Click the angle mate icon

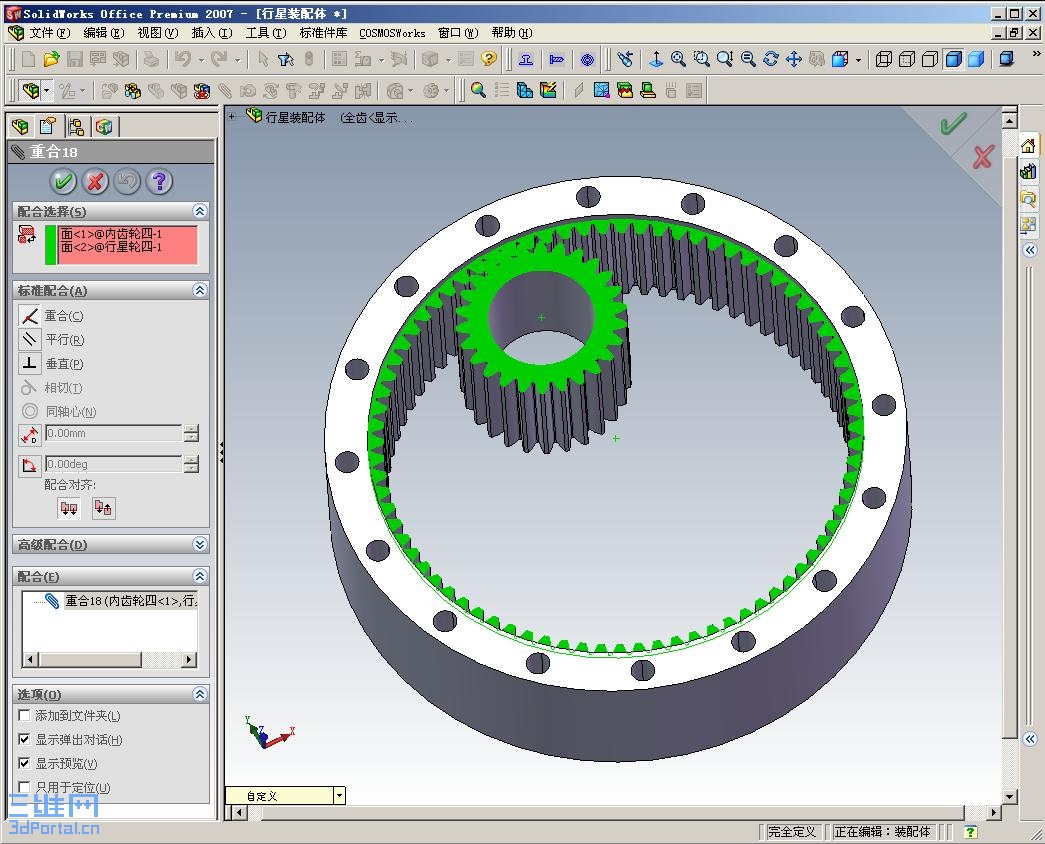pos(29,465)
